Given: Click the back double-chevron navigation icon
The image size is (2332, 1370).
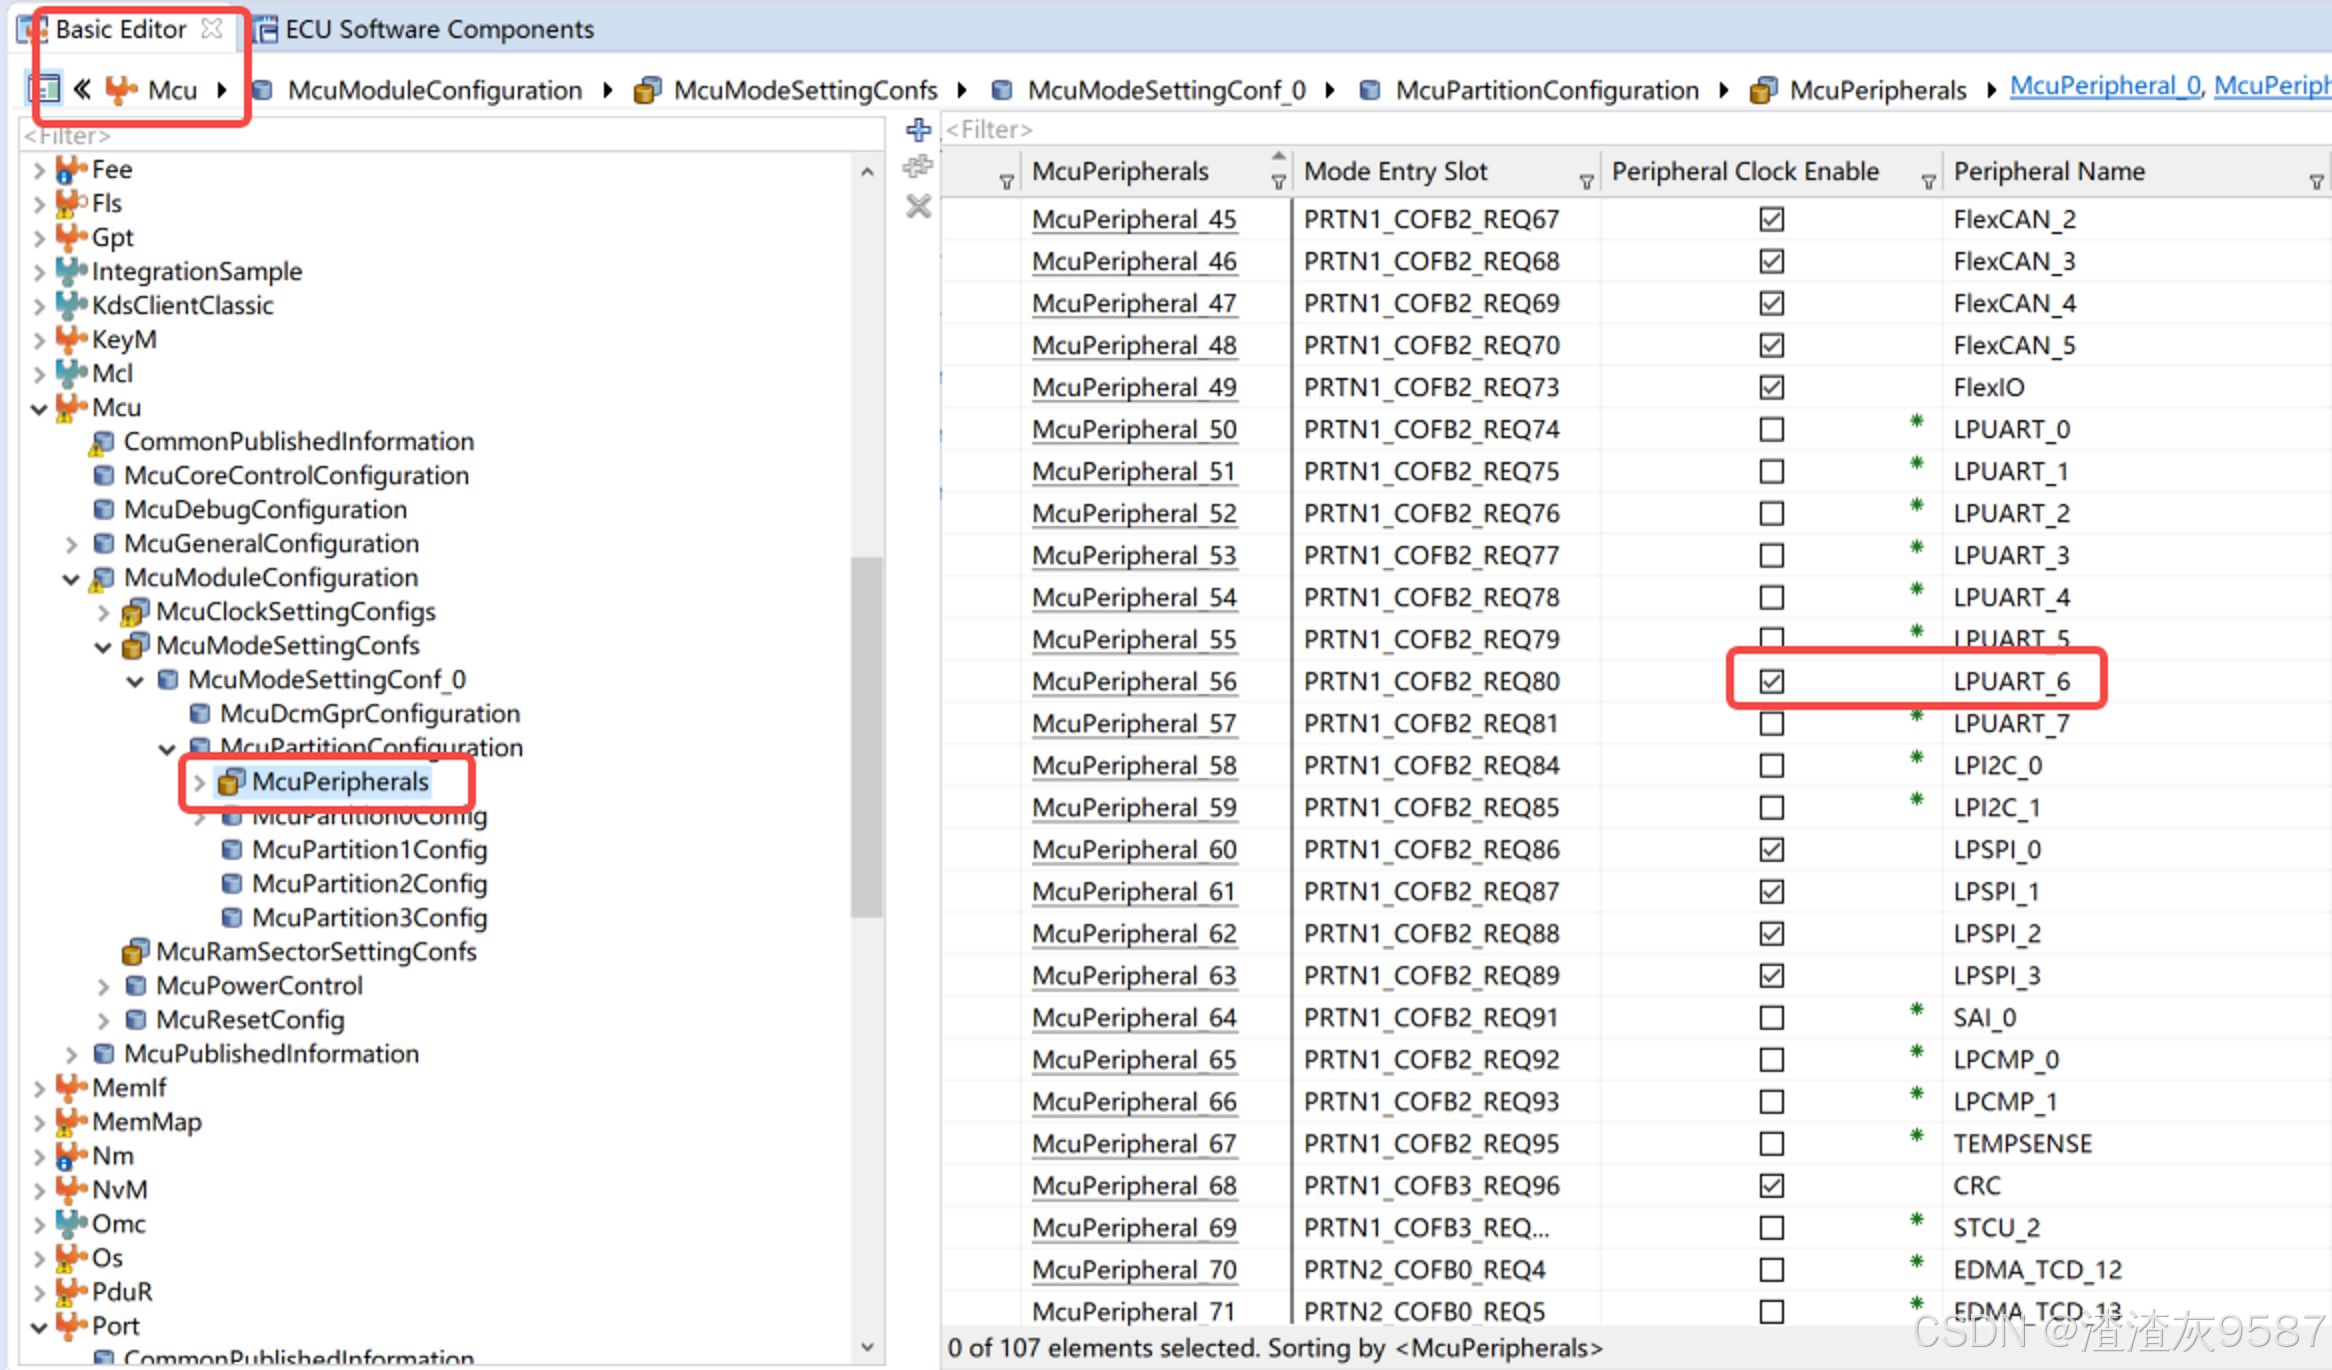Looking at the screenshot, I should point(82,90).
